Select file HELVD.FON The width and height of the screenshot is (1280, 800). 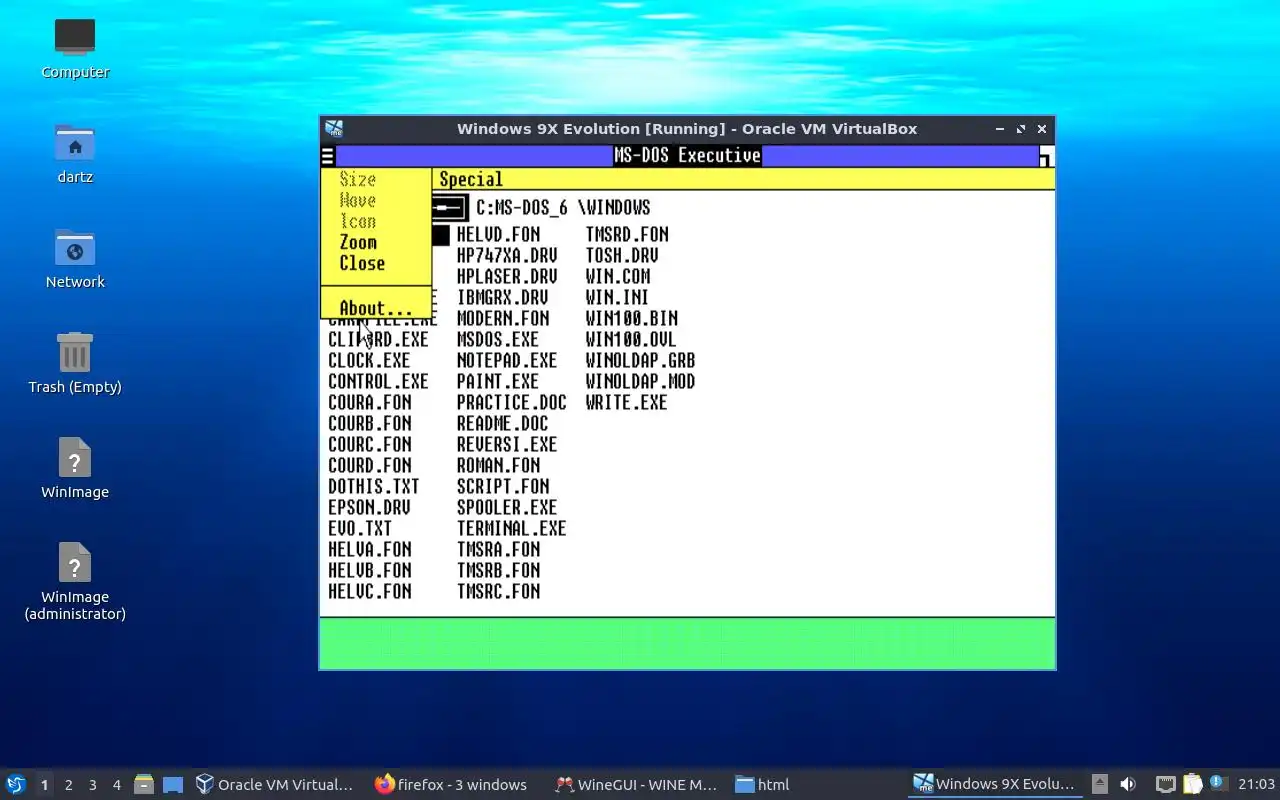pyautogui.click(x=498, y=235)
